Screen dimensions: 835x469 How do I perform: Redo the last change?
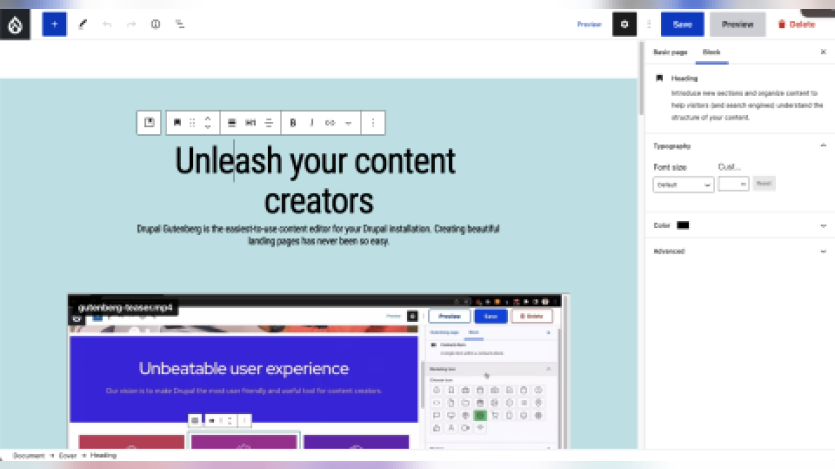click(131, 24)
